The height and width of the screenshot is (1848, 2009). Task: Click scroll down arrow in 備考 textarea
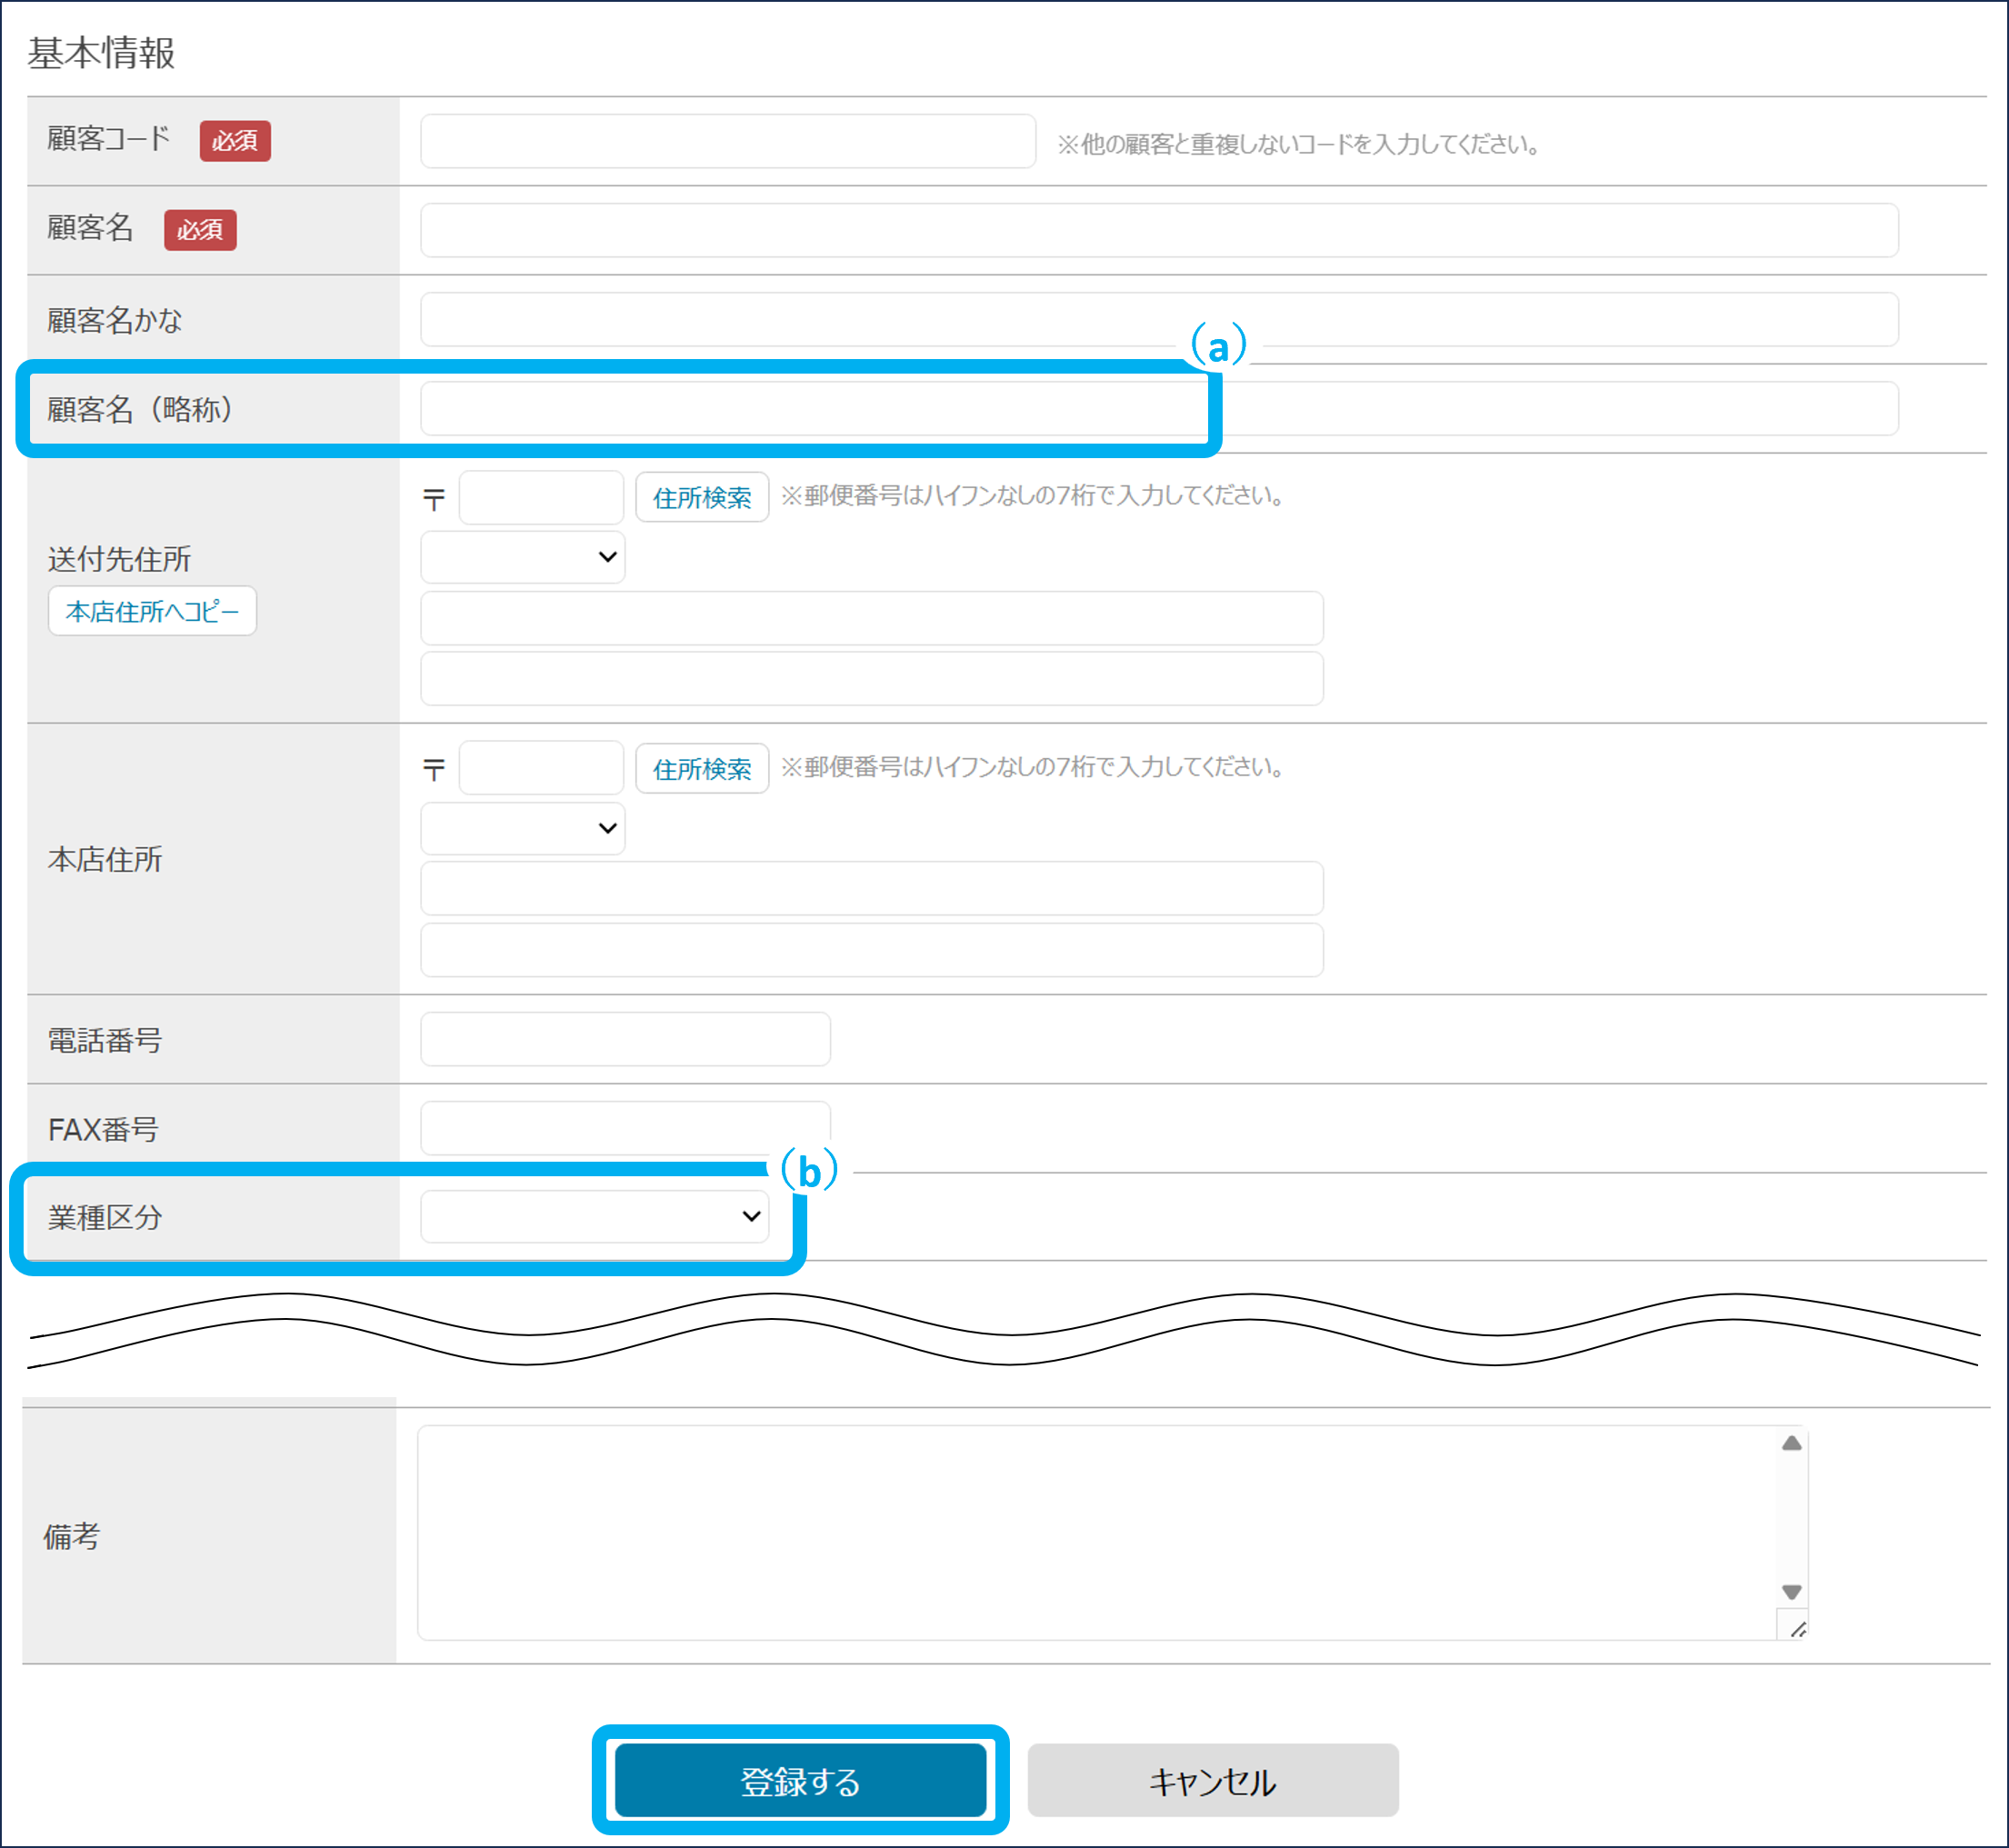click(1791, 1591)
